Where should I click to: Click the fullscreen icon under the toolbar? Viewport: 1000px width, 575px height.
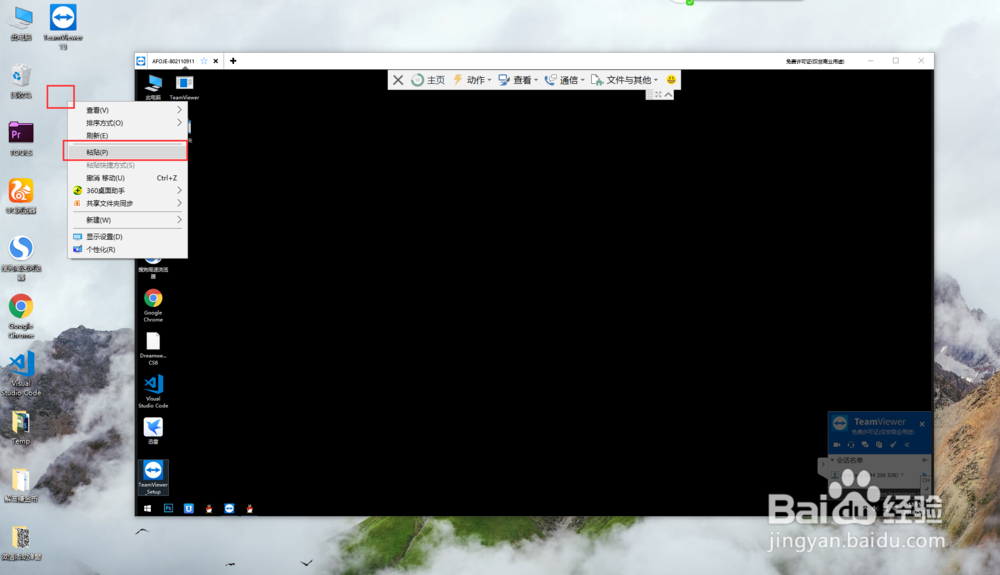click(x=658, y=94)
